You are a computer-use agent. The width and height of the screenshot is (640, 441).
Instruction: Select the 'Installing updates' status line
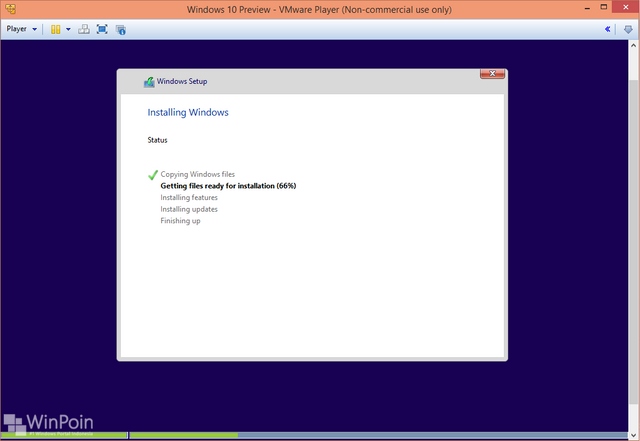coord(189,209)
